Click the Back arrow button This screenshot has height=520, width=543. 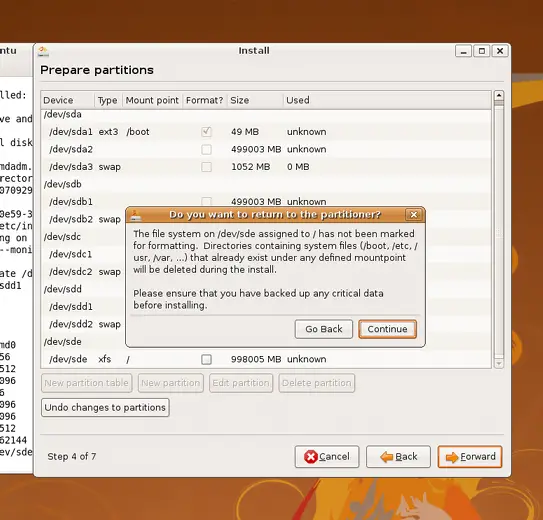coord(398,457)
